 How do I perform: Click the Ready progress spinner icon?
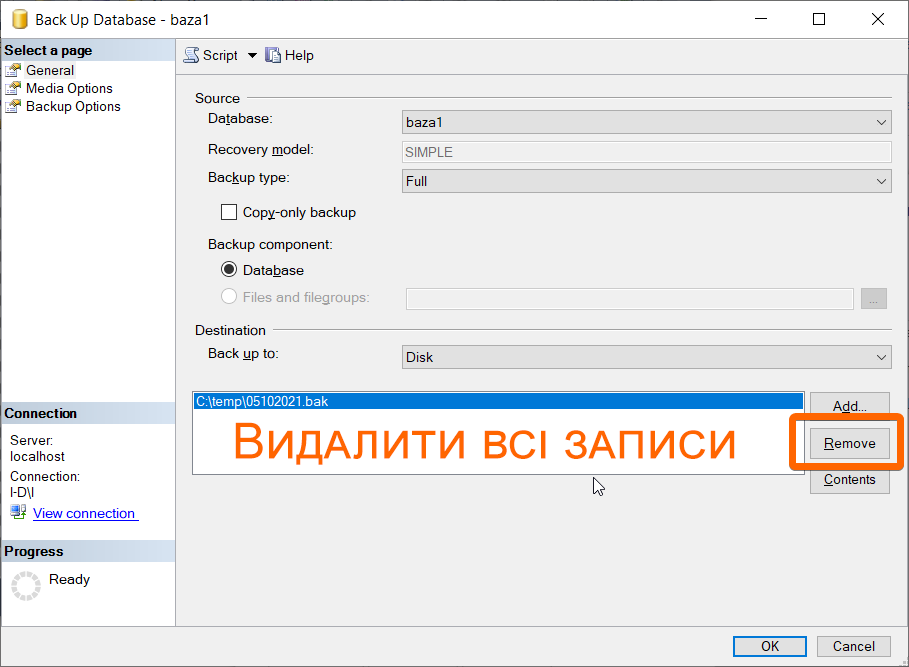[x=26, y=586]
